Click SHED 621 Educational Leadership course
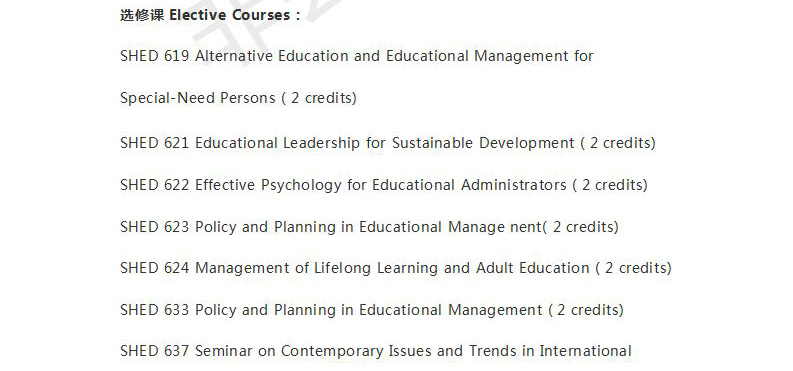 [388, 143]
